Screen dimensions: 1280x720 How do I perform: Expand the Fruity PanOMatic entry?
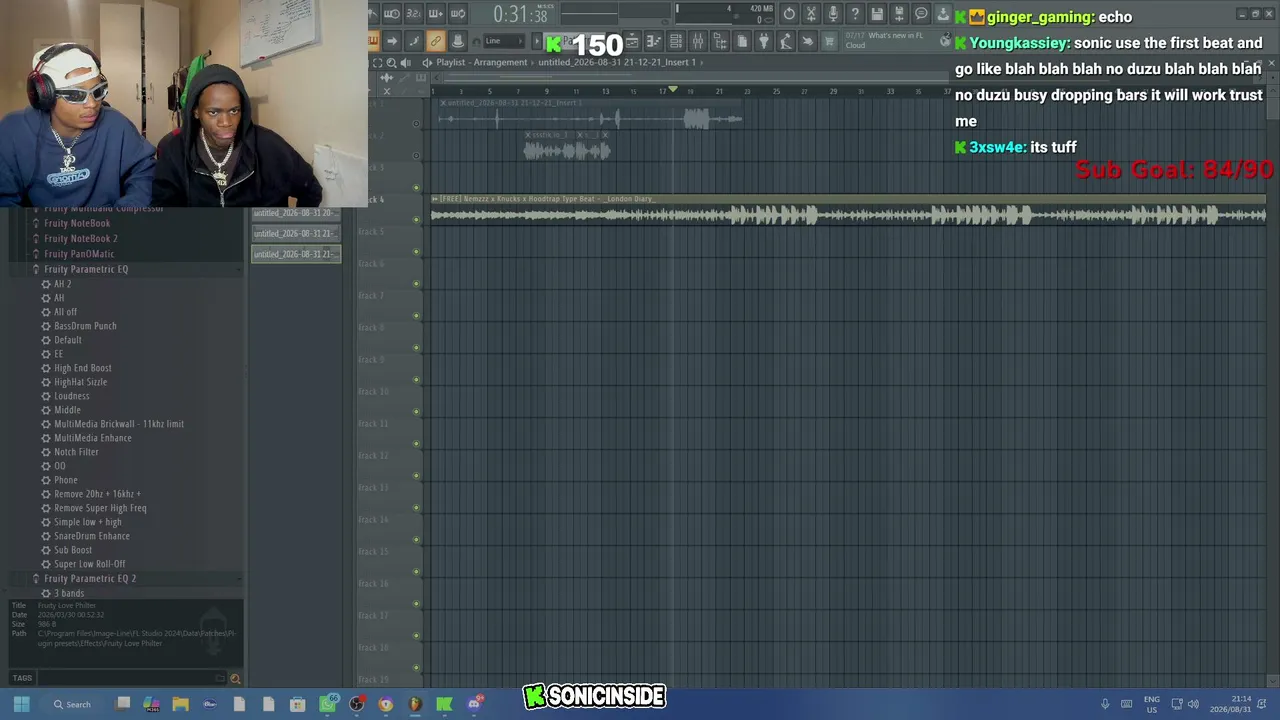click(x=78, y=254)
